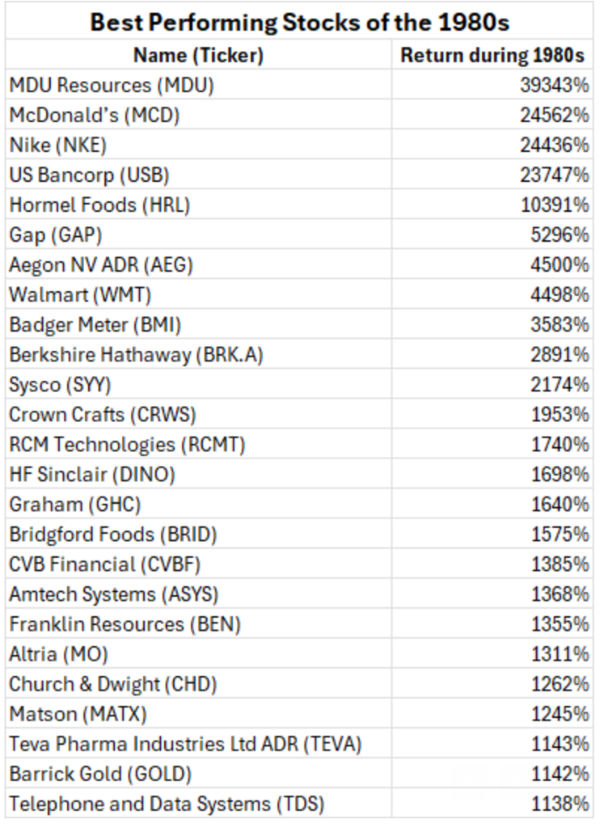Click the 1138% return cell
The width and height of the screenshot is (600, 828).
561,804
